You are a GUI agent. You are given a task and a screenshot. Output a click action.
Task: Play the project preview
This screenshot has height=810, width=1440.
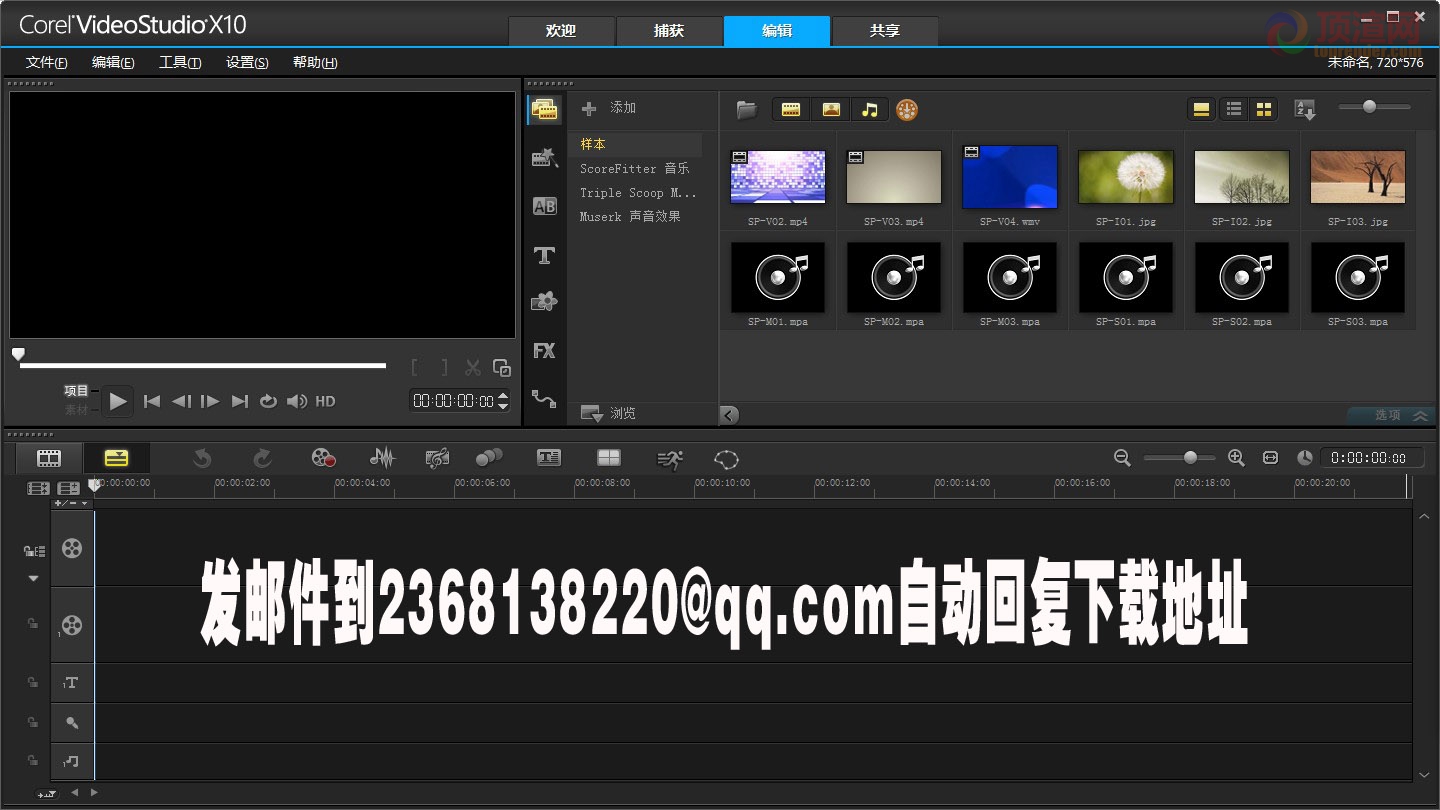click(118, 402)
